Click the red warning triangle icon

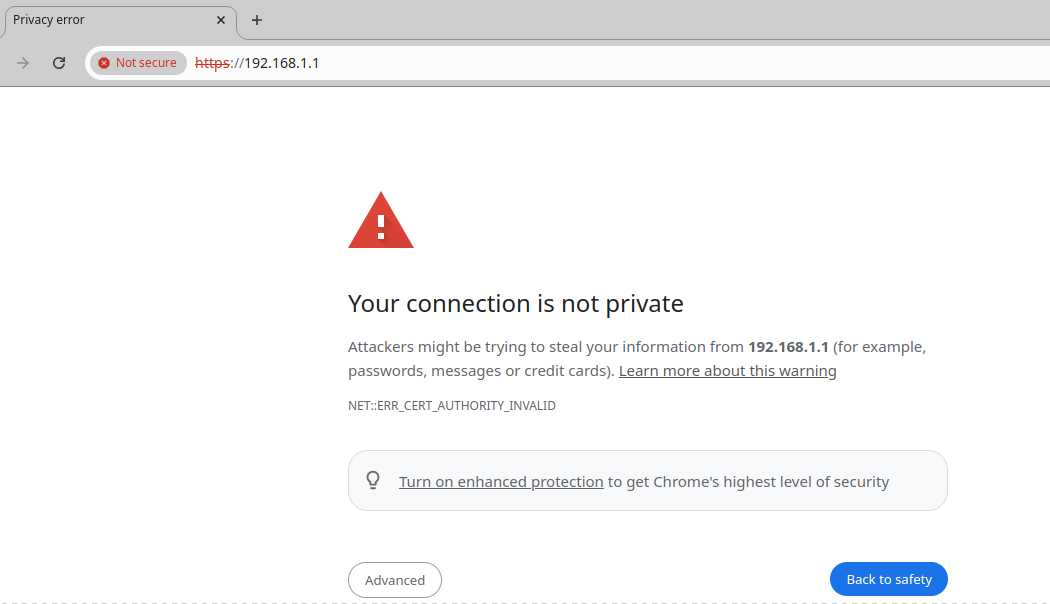click(x=380, y=221)
